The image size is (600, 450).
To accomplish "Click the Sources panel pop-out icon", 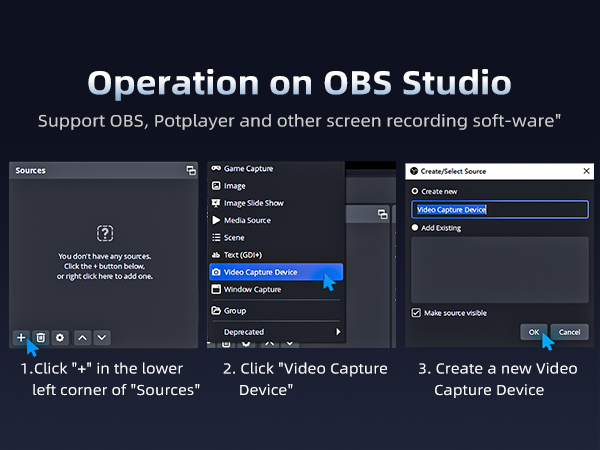I will 190,171.
